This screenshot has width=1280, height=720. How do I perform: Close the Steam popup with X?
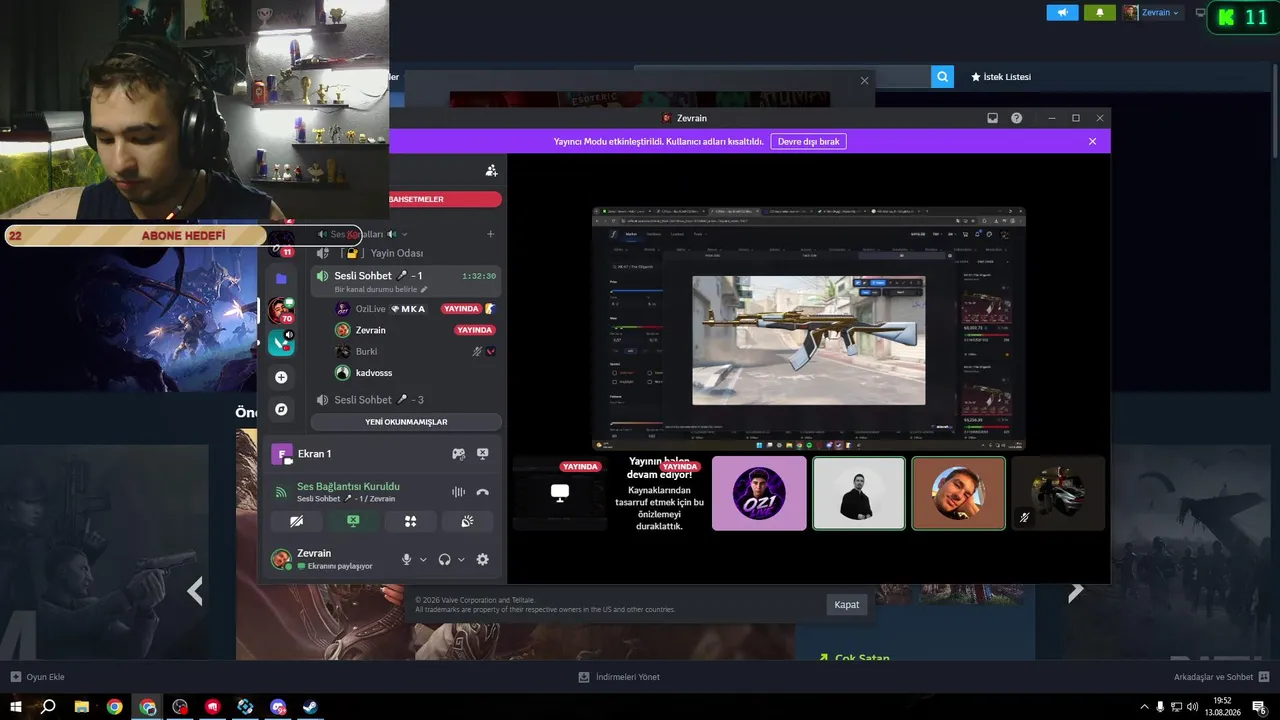[865, 80]
